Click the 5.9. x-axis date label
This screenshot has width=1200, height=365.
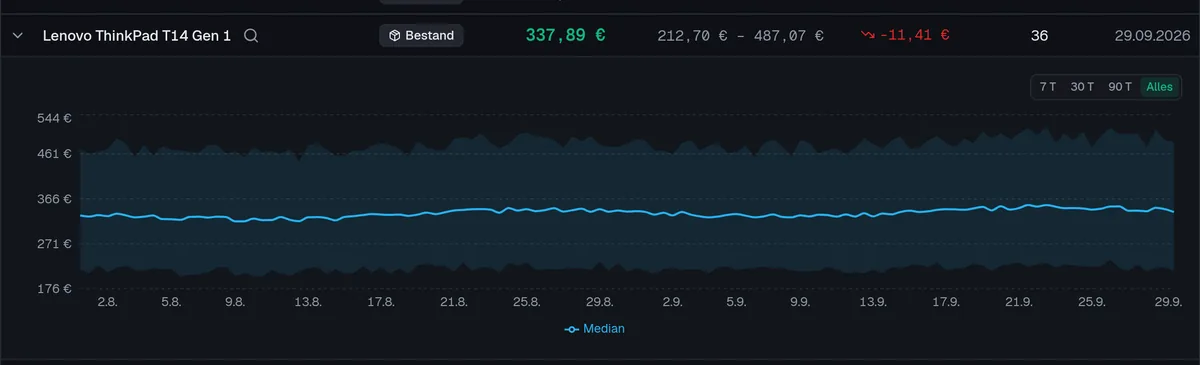[x=736, y=301]
